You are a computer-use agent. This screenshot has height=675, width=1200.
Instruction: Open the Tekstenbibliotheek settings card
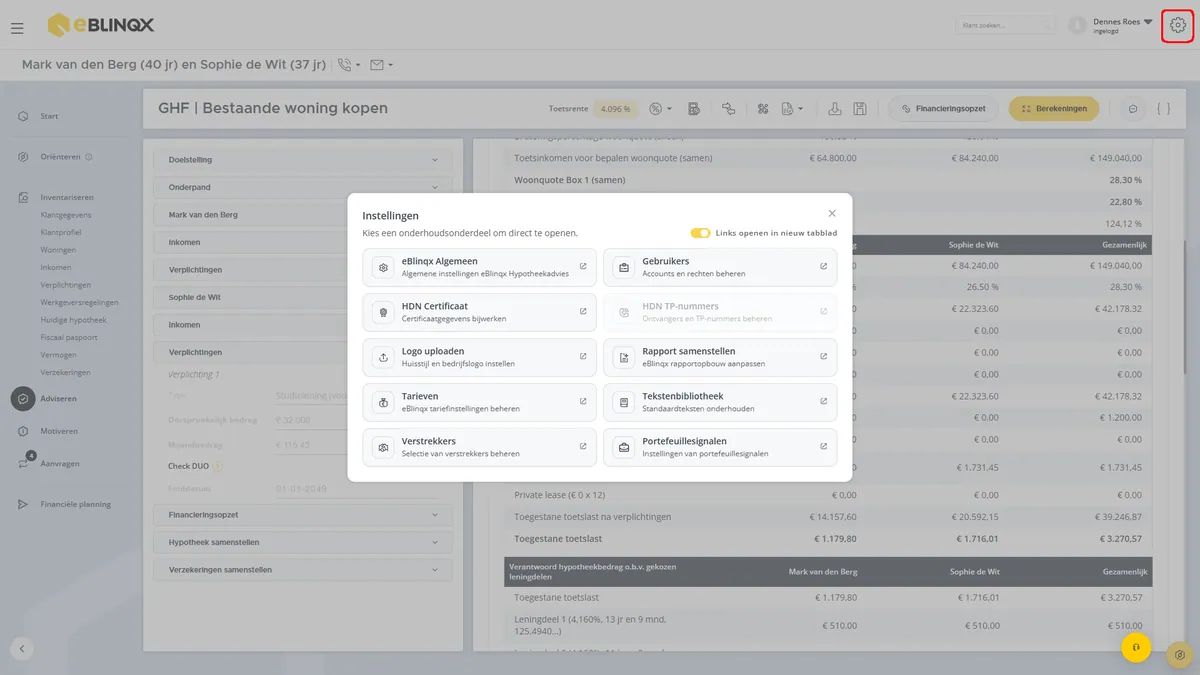click(720, 402)
